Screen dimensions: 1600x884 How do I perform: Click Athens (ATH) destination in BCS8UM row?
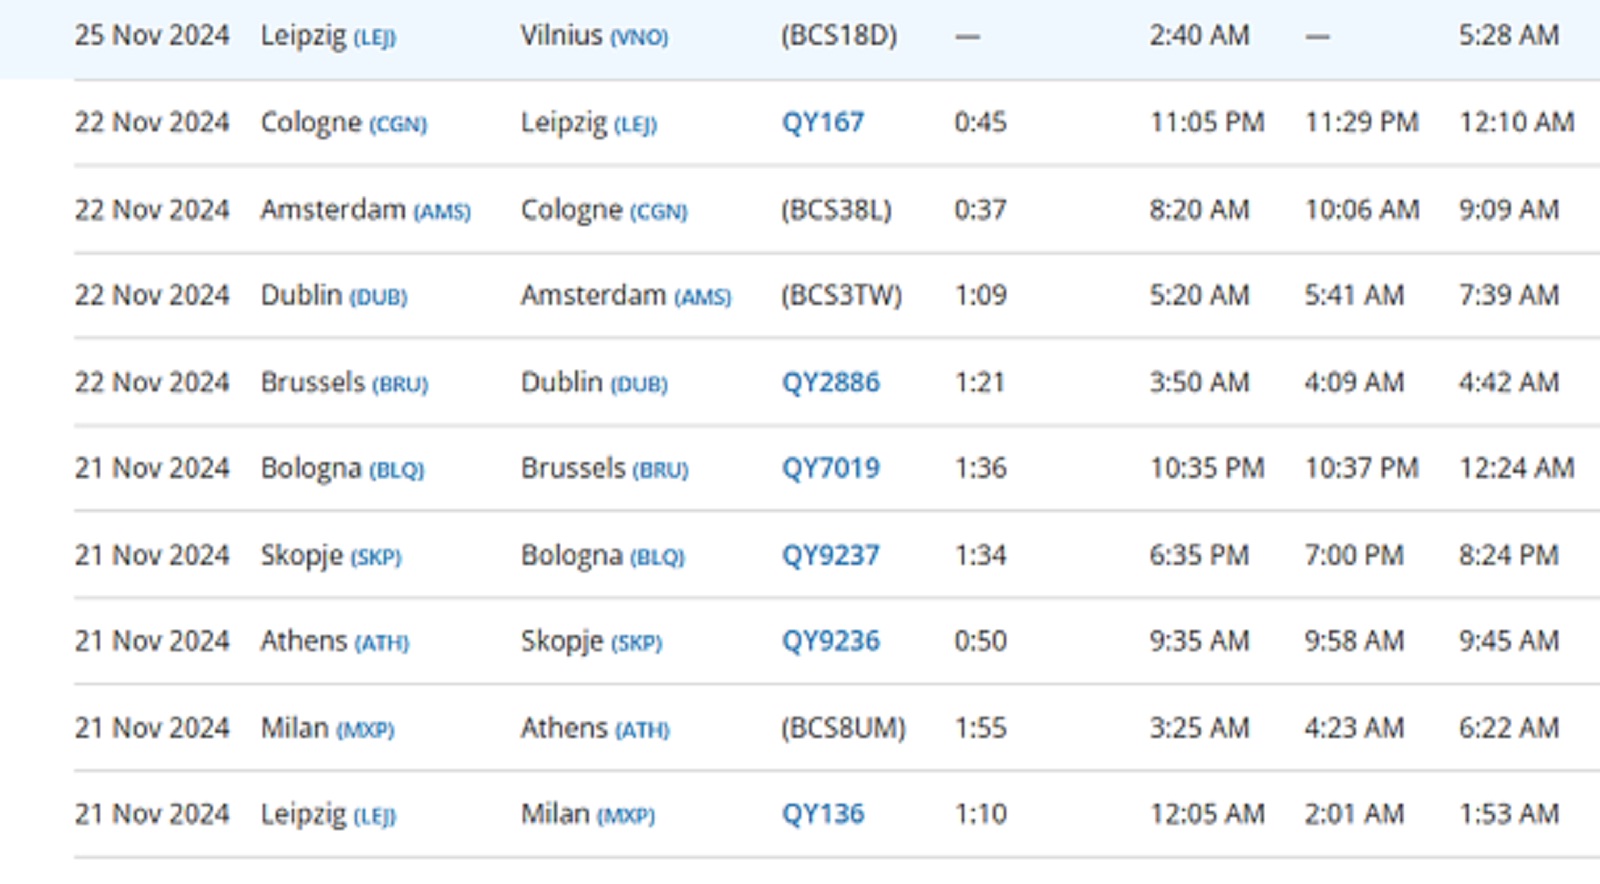click(x=594, y=729)
